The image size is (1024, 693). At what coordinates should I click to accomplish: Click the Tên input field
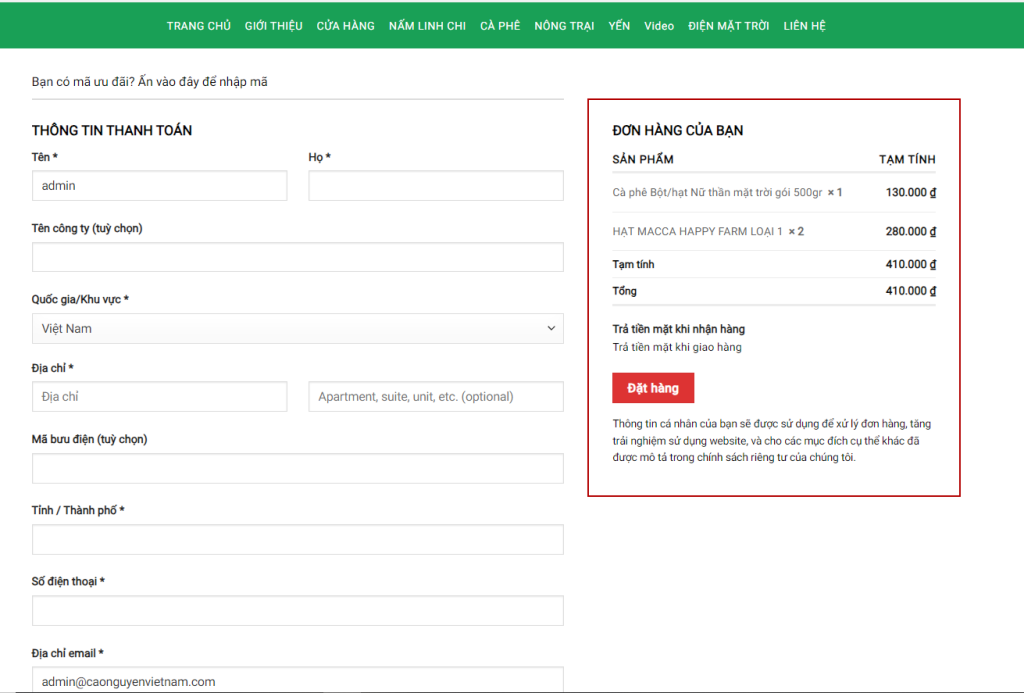pyautogui.click(x=159, y=186)
